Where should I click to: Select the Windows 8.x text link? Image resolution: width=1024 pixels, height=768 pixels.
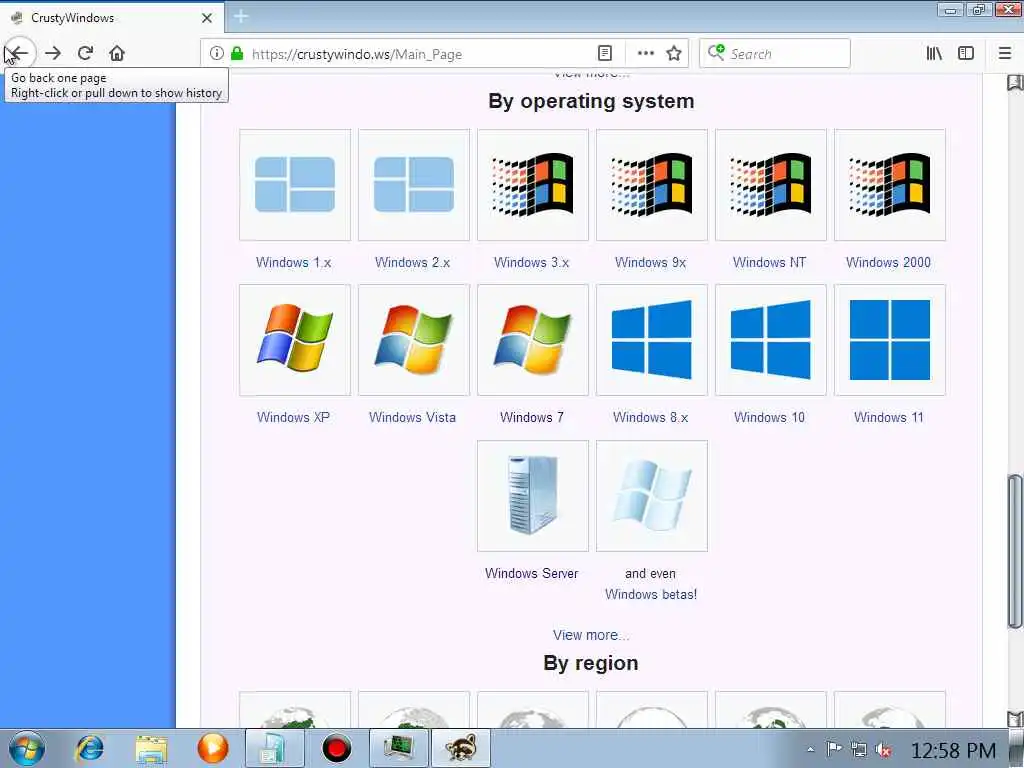pos(650,417)
